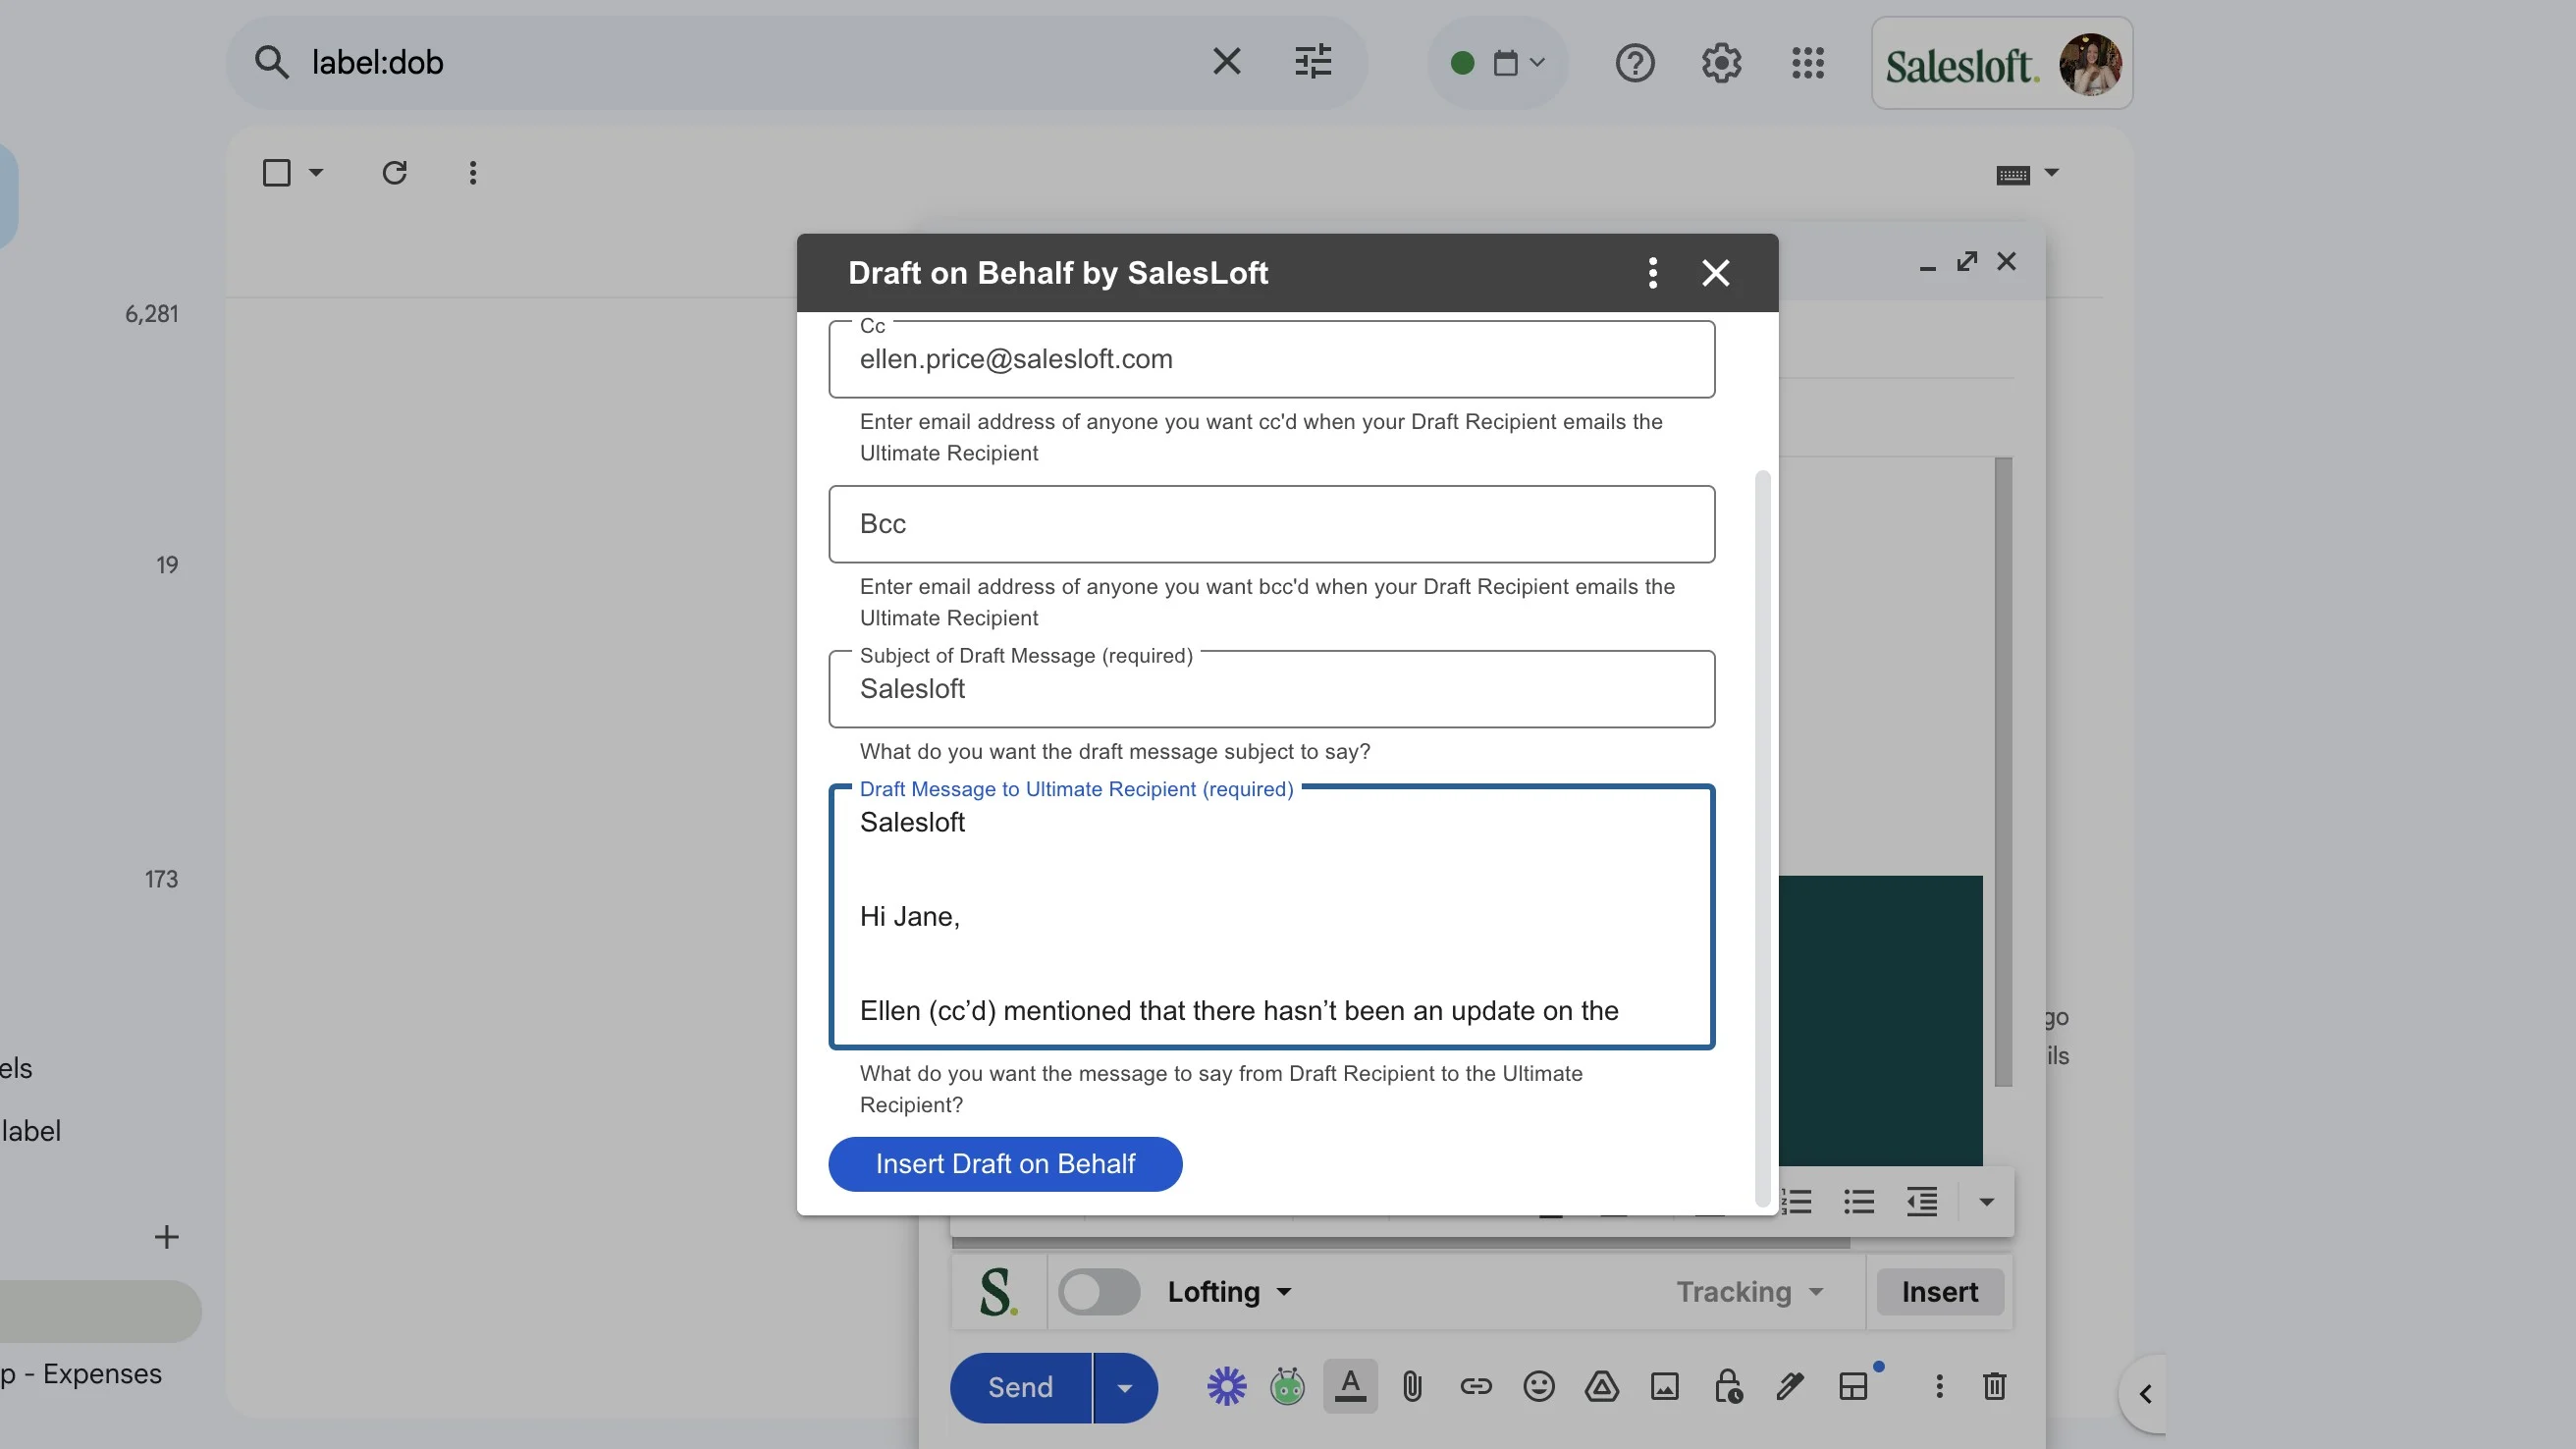The image size is (2576, 1449).
Task: Click the green bug extension icon
Action: point(1287,1387)
